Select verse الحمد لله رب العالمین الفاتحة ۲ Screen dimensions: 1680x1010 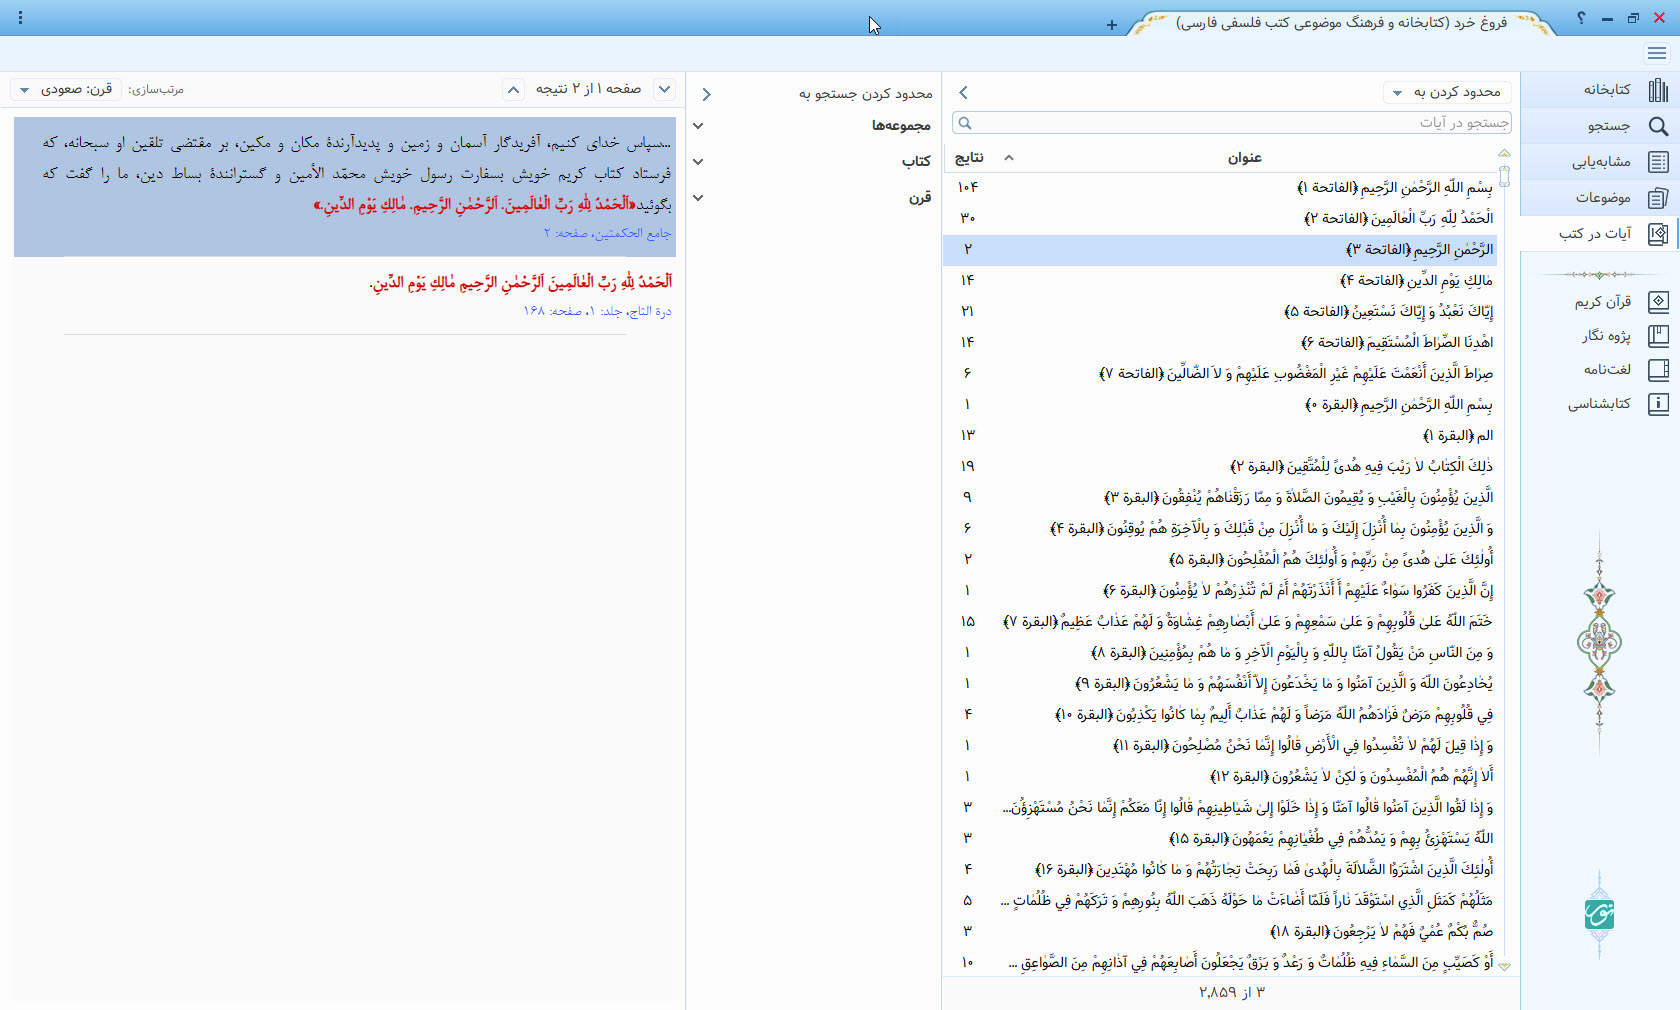point(1220,218)
